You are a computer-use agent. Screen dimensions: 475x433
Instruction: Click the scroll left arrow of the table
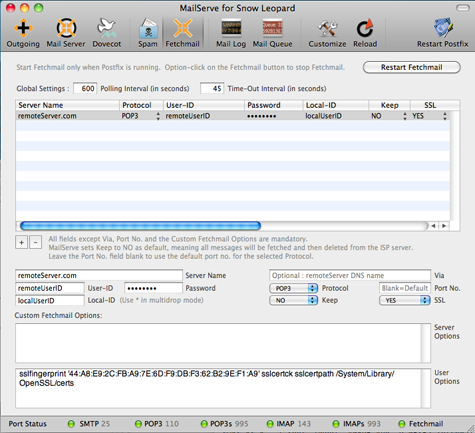[x=433, y=226]
